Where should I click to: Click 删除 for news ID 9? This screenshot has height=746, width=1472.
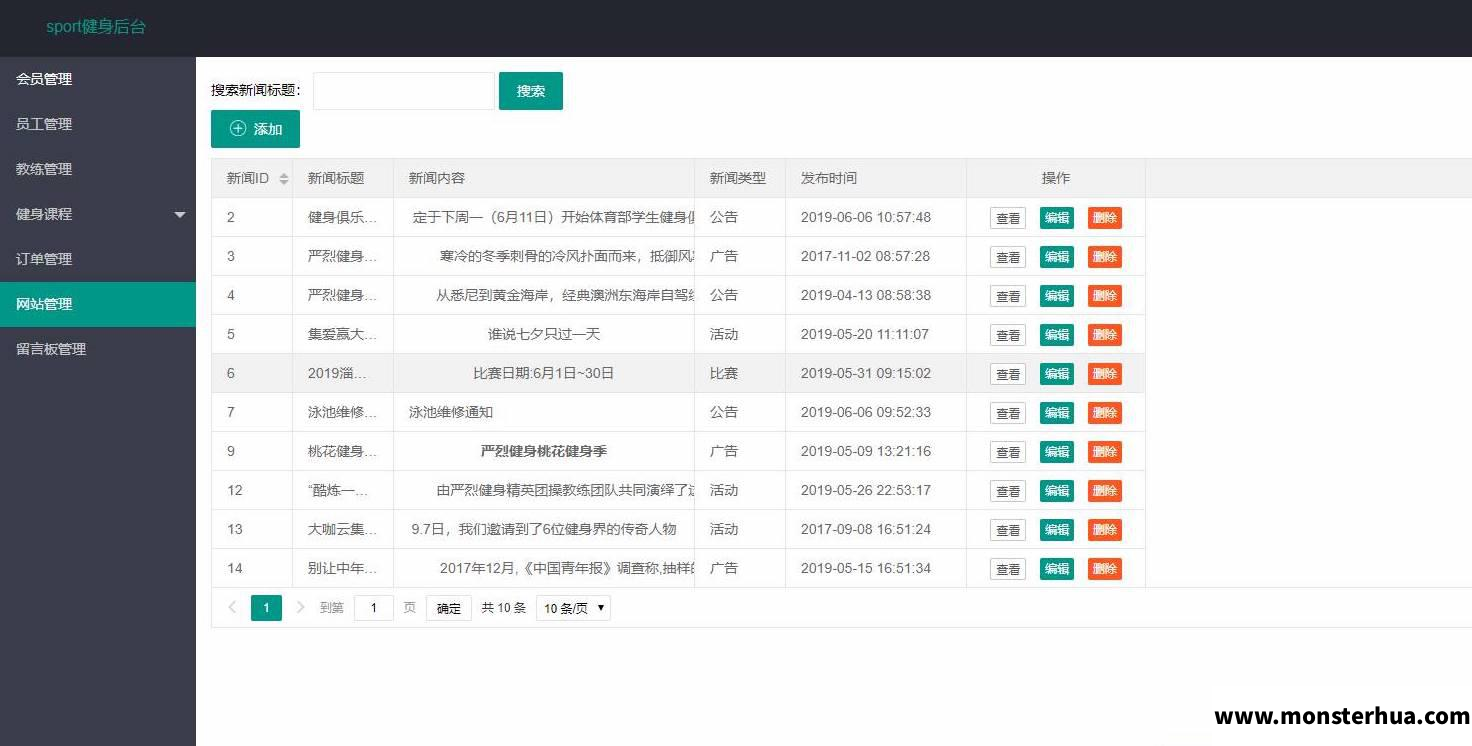click(x=1105, y=452)
